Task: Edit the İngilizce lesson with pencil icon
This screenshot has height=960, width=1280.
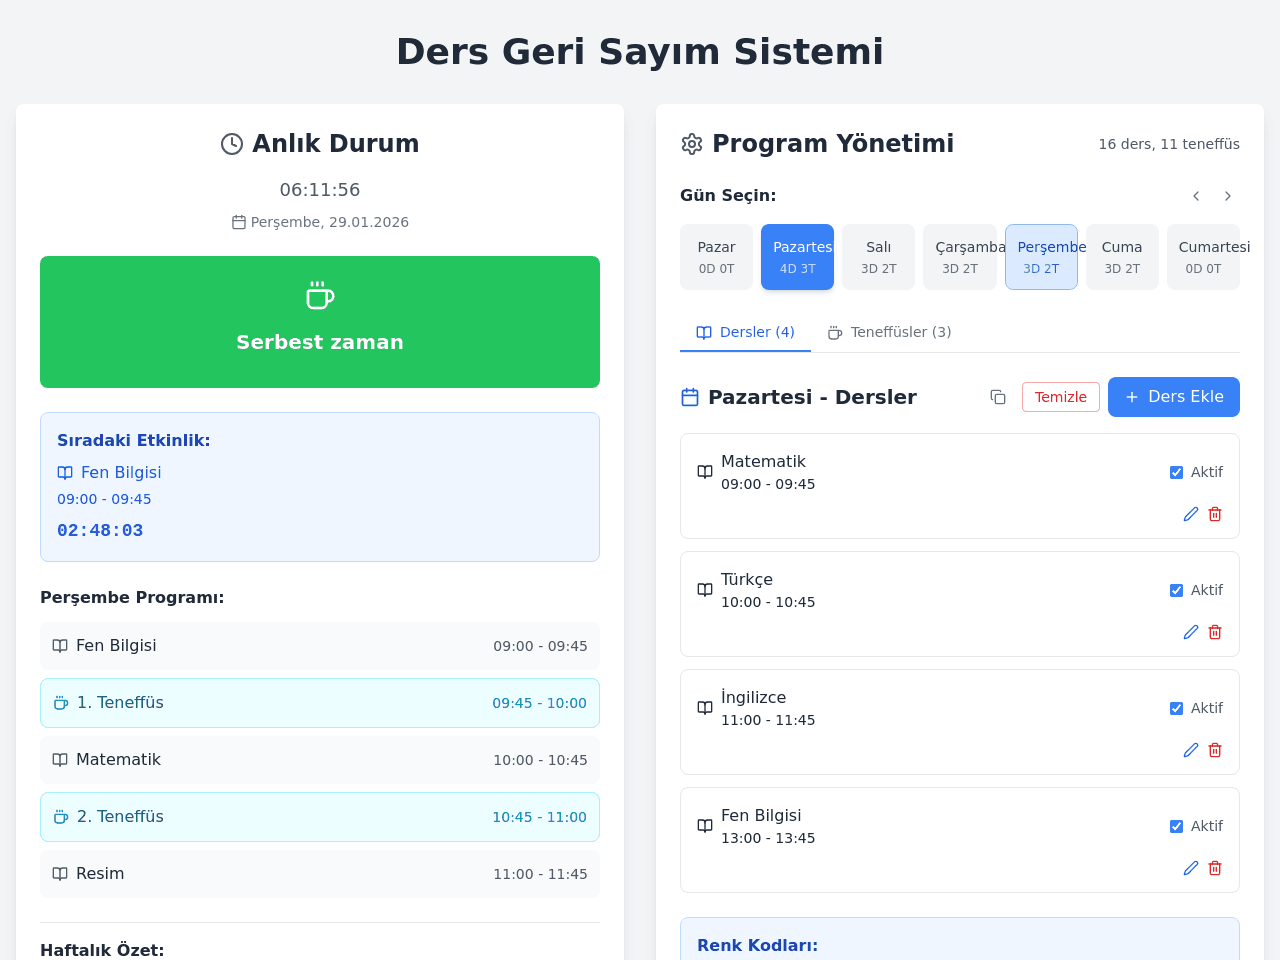Action: (x=1191, y=750)
